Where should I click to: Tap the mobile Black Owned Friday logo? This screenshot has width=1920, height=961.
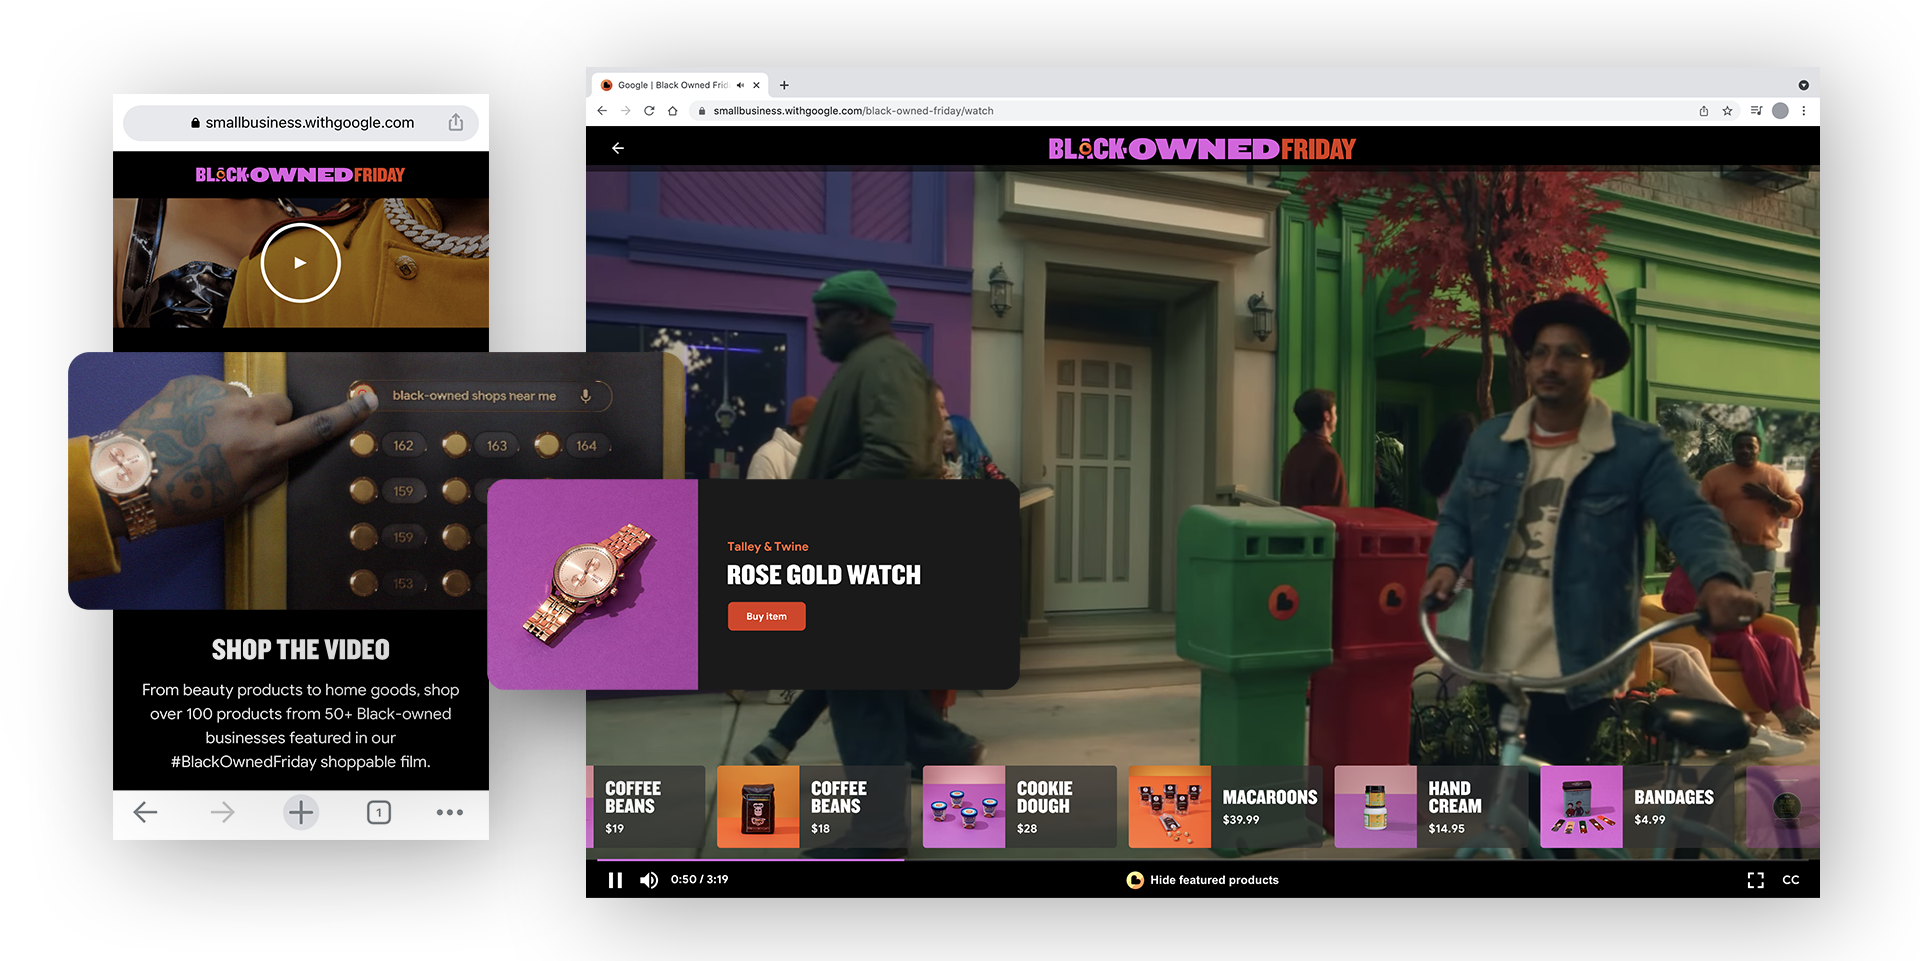300,175
